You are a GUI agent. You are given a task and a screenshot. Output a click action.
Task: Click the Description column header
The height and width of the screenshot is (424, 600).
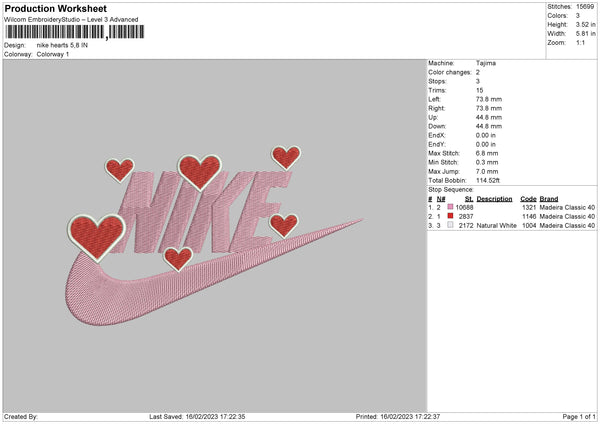(494, 199)
